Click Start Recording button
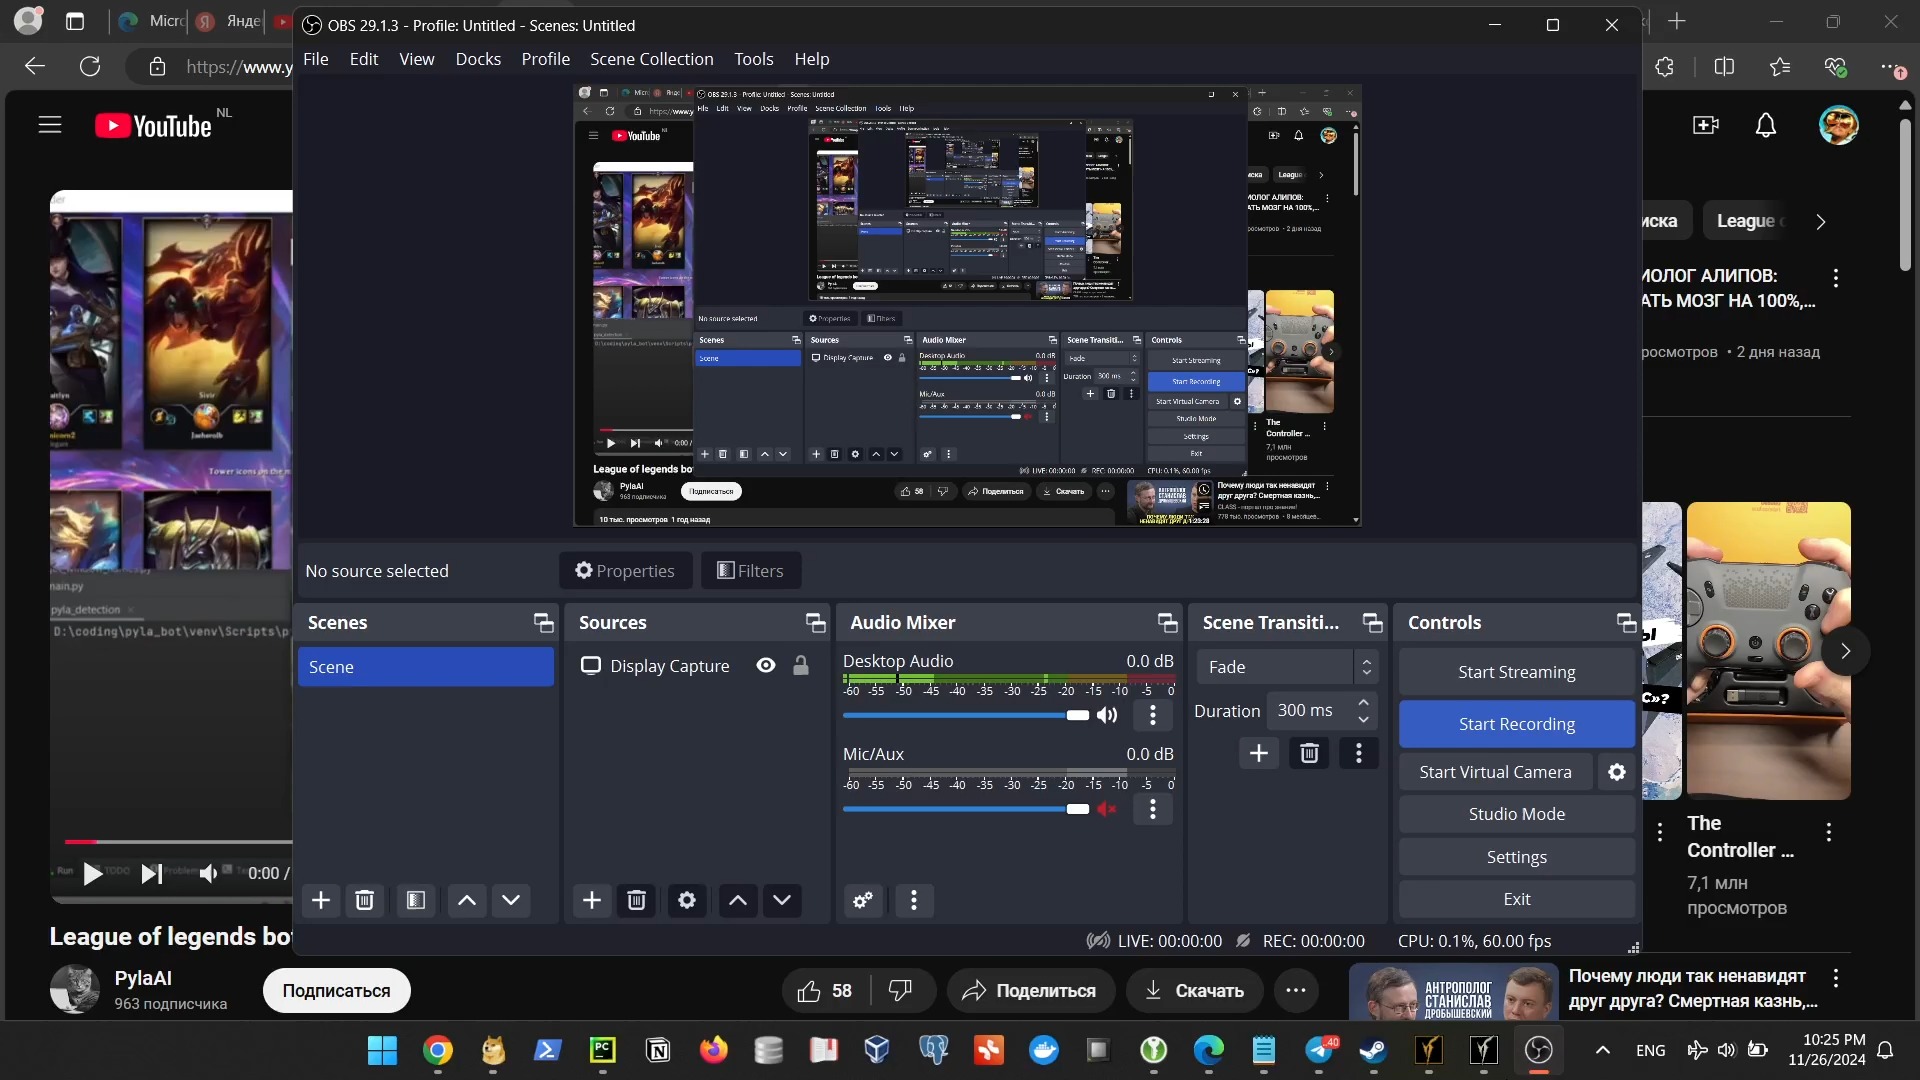1920x1080 pixels. point(1517,724)
